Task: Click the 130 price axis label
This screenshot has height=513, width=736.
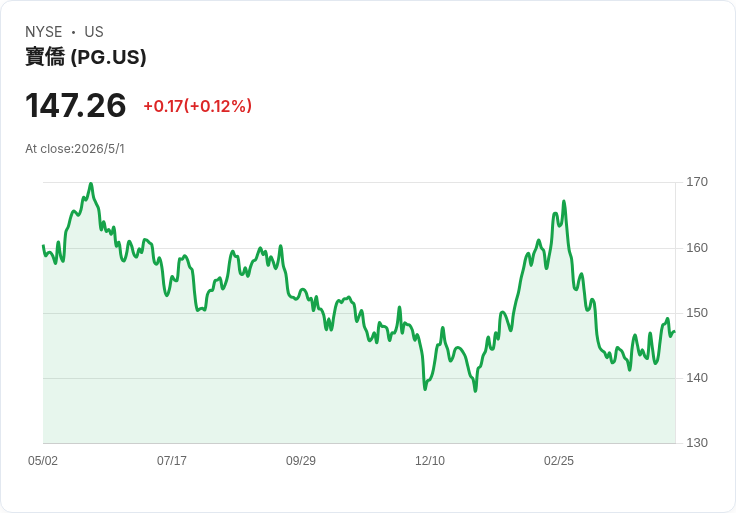Action: (697, 443)
